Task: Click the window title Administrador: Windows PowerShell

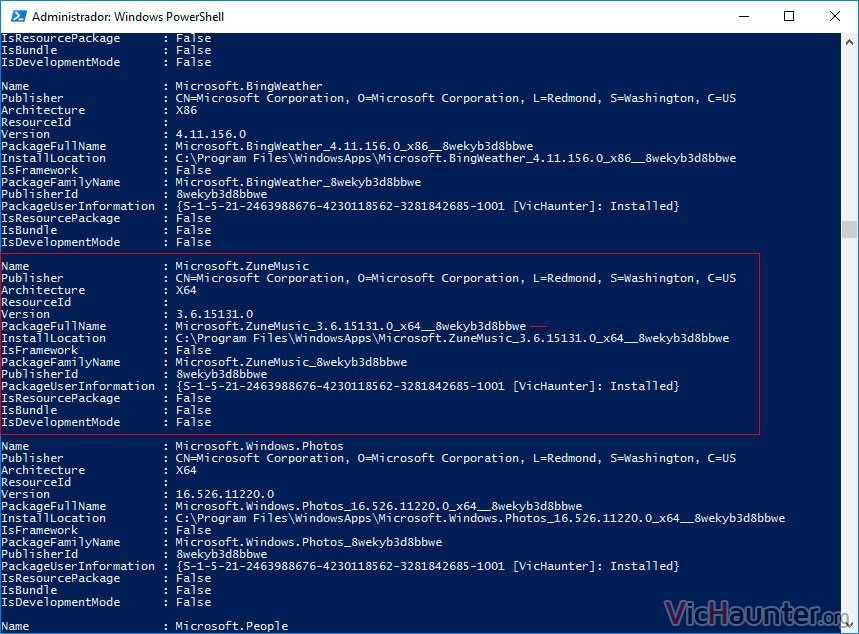Action: point(128,16)
